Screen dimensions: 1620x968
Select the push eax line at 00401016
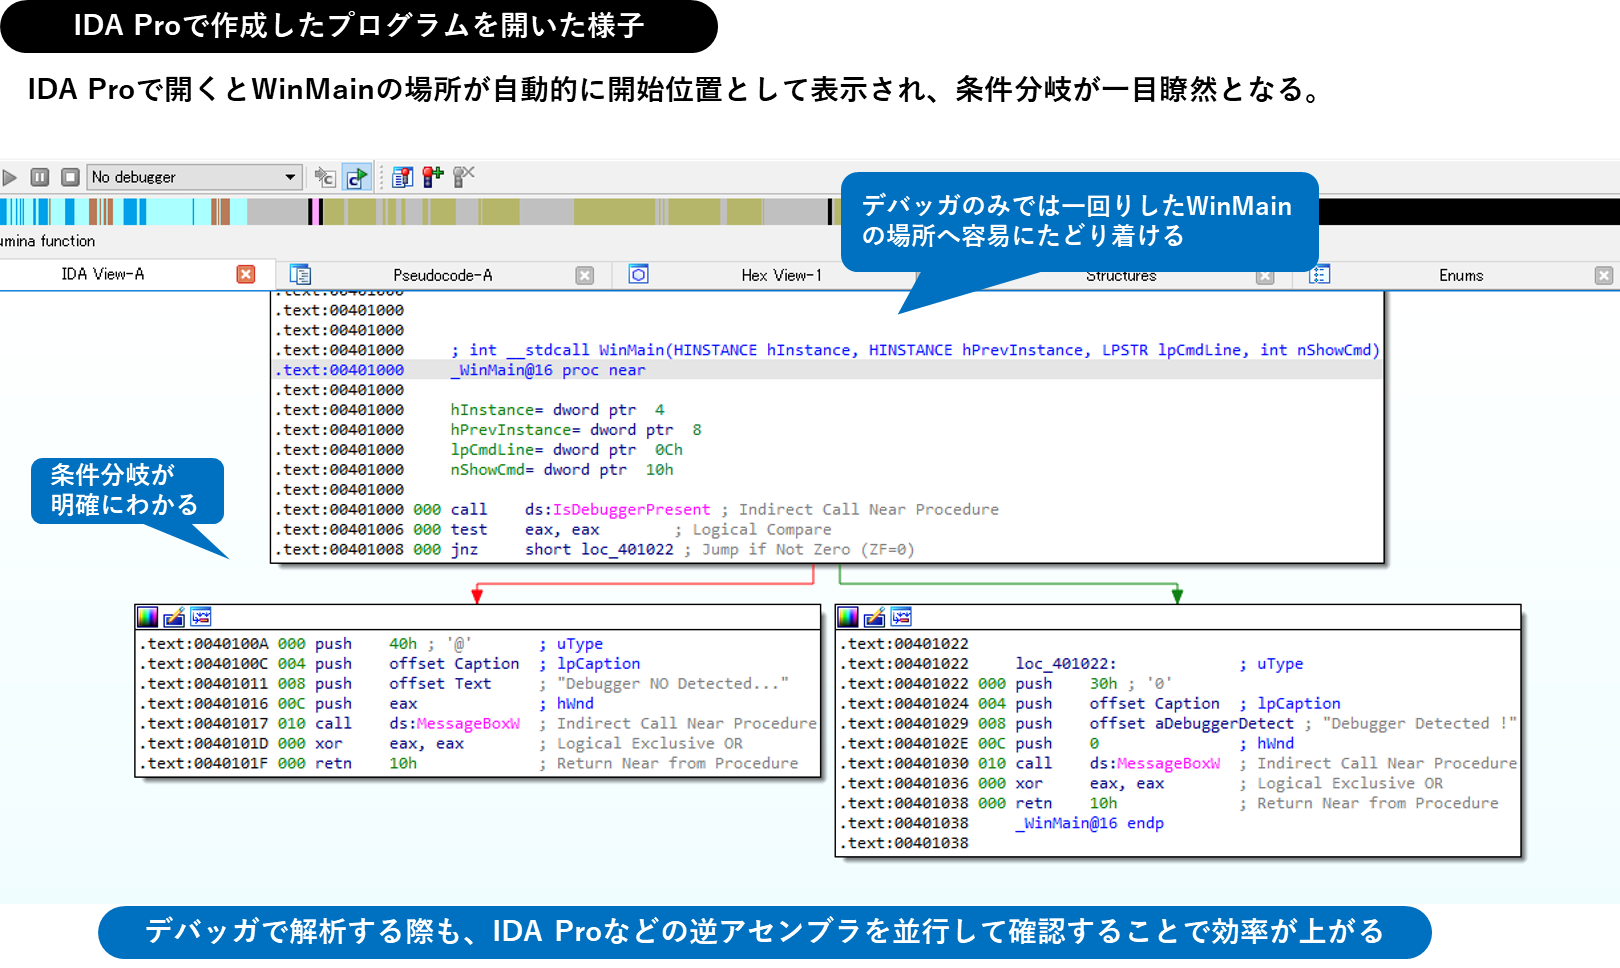[365, 704]
